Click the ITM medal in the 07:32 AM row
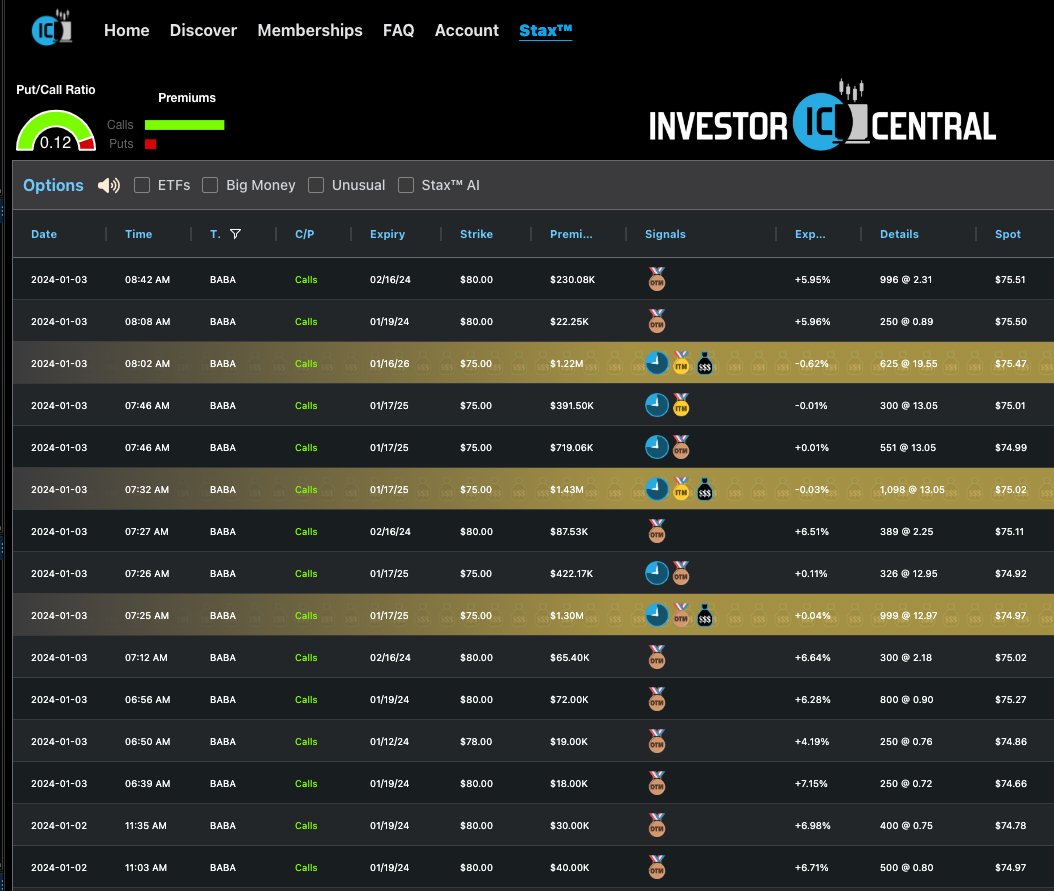The width and height of the screenshot is (1054, 891). click(x=681, y=489)
